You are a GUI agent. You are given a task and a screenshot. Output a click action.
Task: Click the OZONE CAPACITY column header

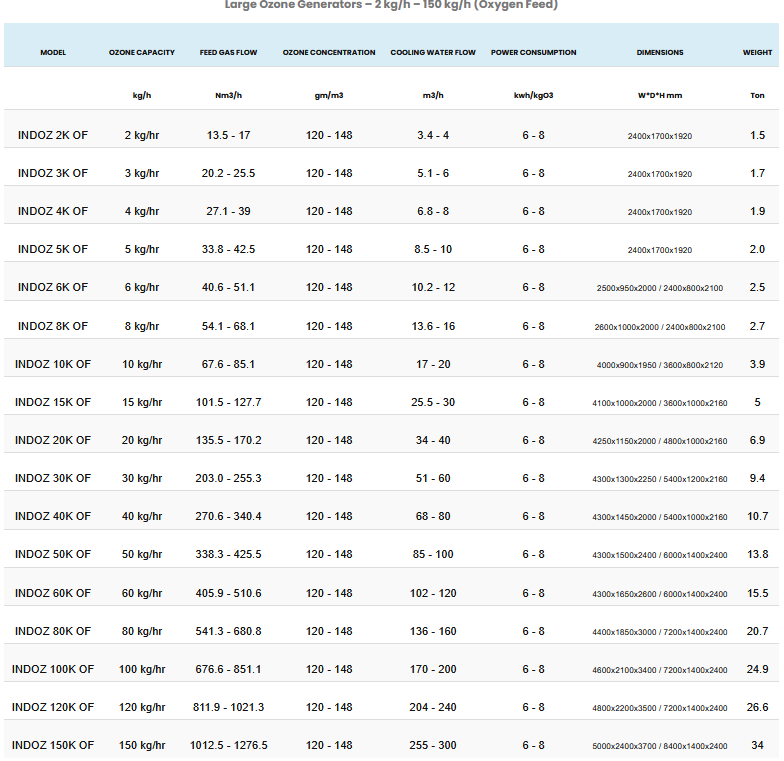pos(142,53)
